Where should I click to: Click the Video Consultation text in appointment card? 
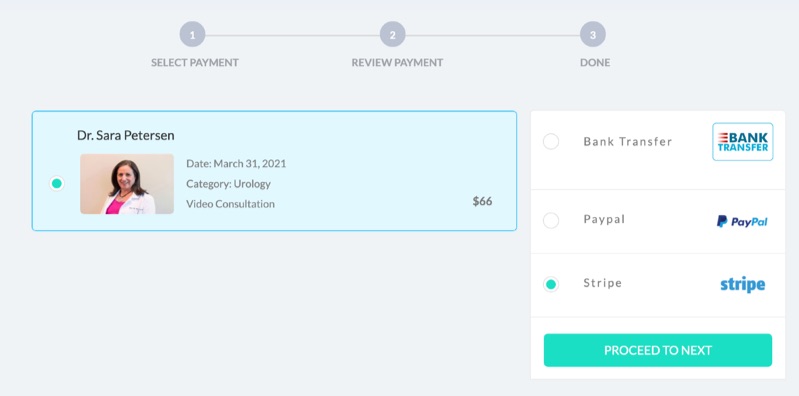tap(230, 204)
